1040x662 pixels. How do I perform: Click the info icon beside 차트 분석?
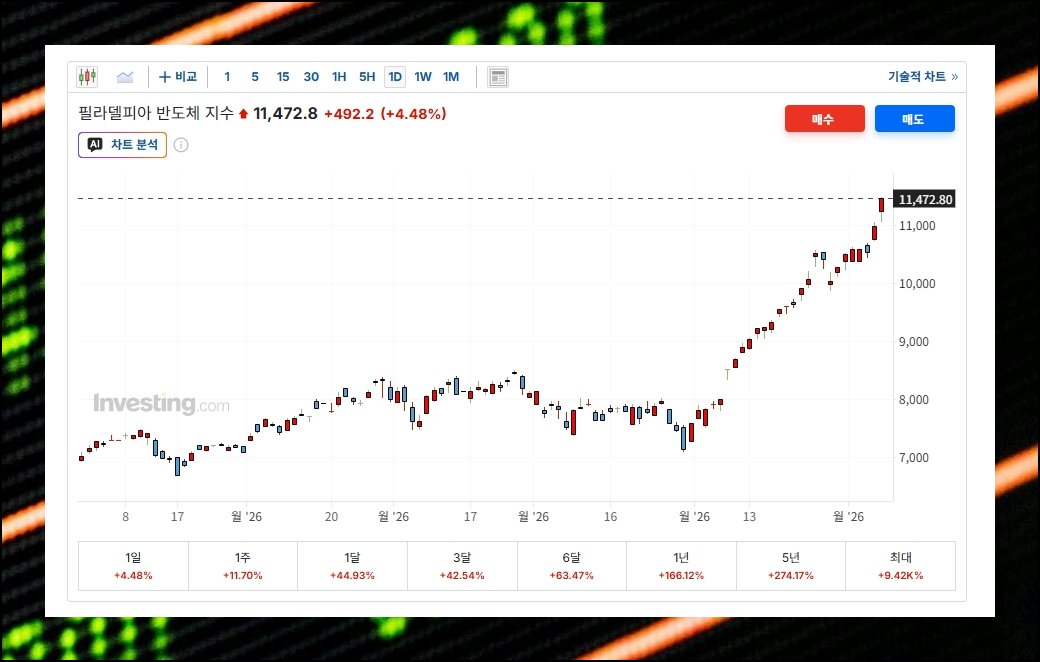point(181,145)
